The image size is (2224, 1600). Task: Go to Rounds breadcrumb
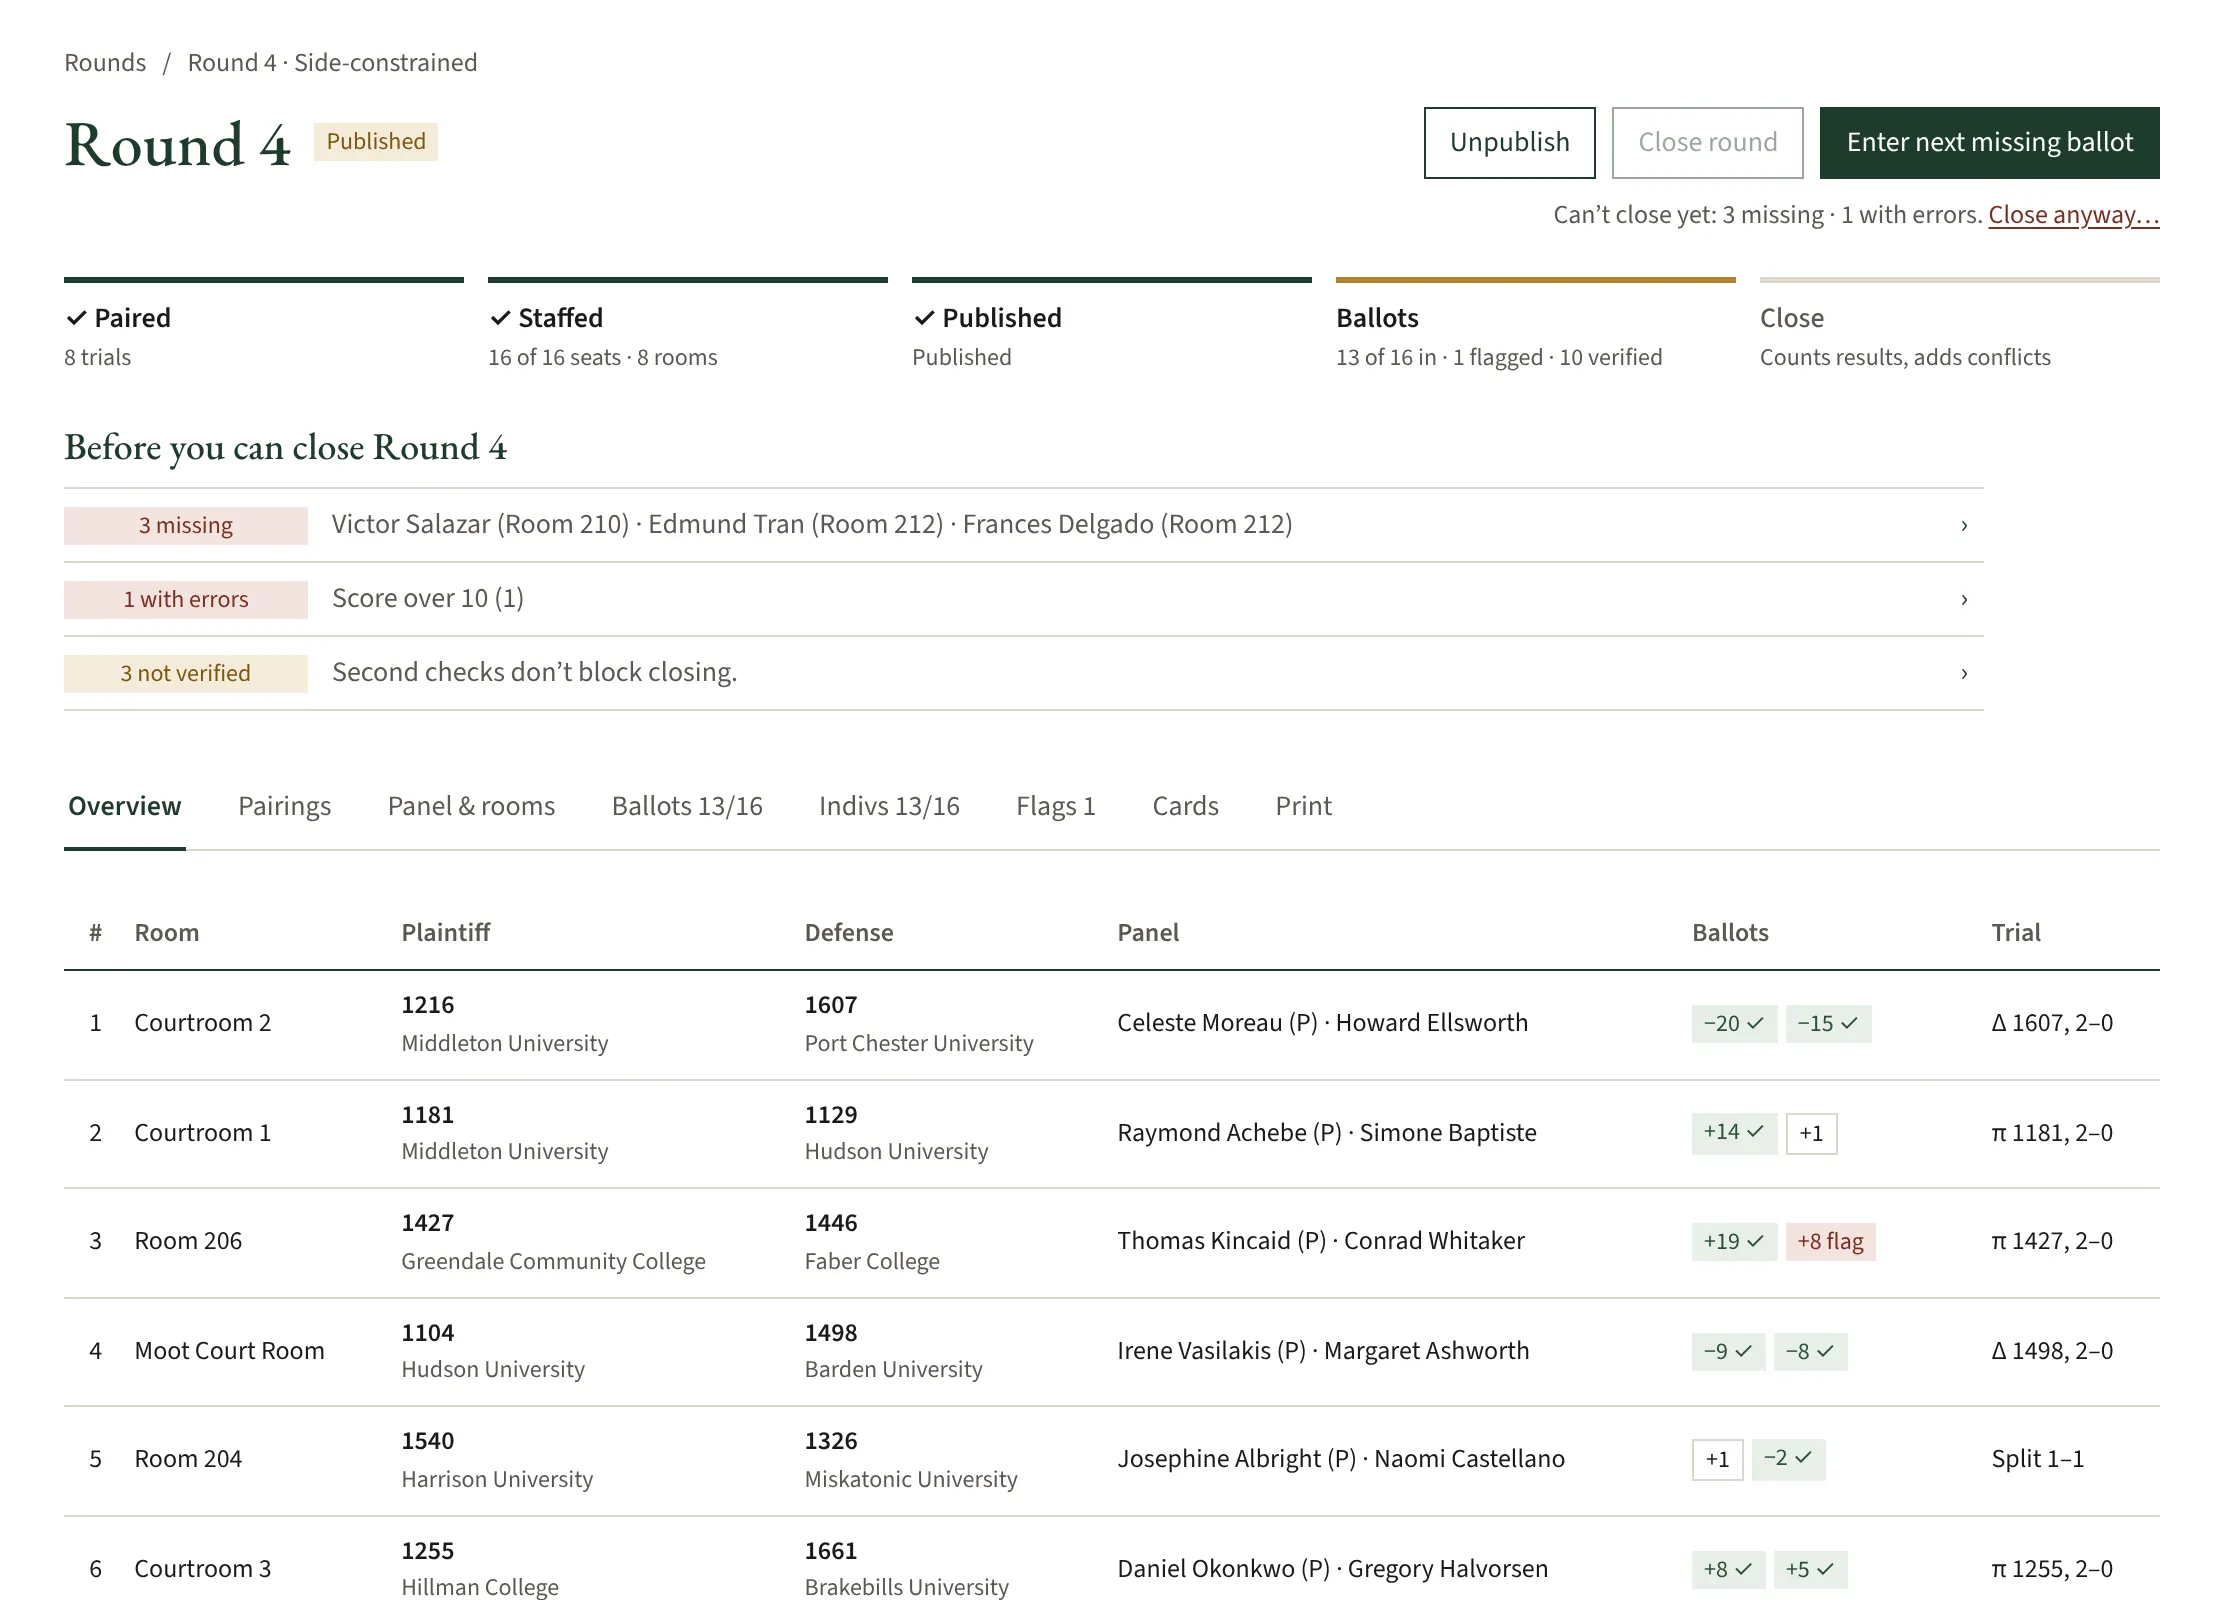pos(105,63)
